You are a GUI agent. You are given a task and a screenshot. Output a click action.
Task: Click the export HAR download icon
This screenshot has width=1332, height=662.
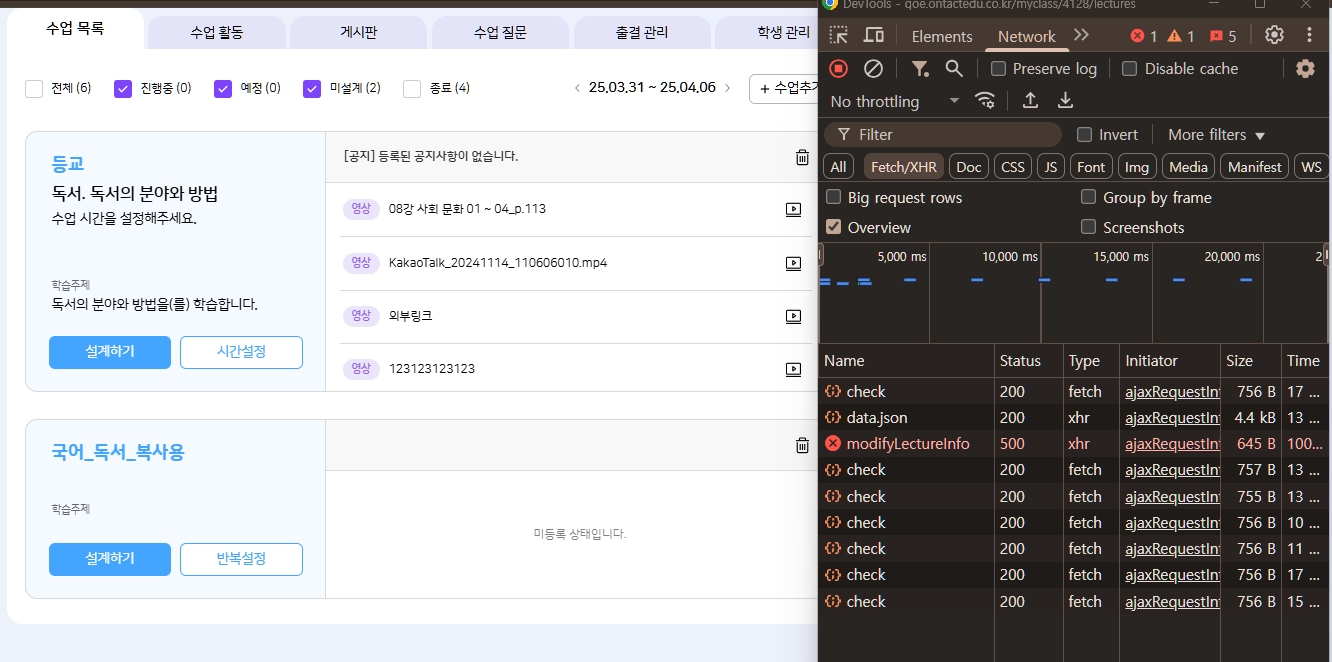tap(1066, 101)
